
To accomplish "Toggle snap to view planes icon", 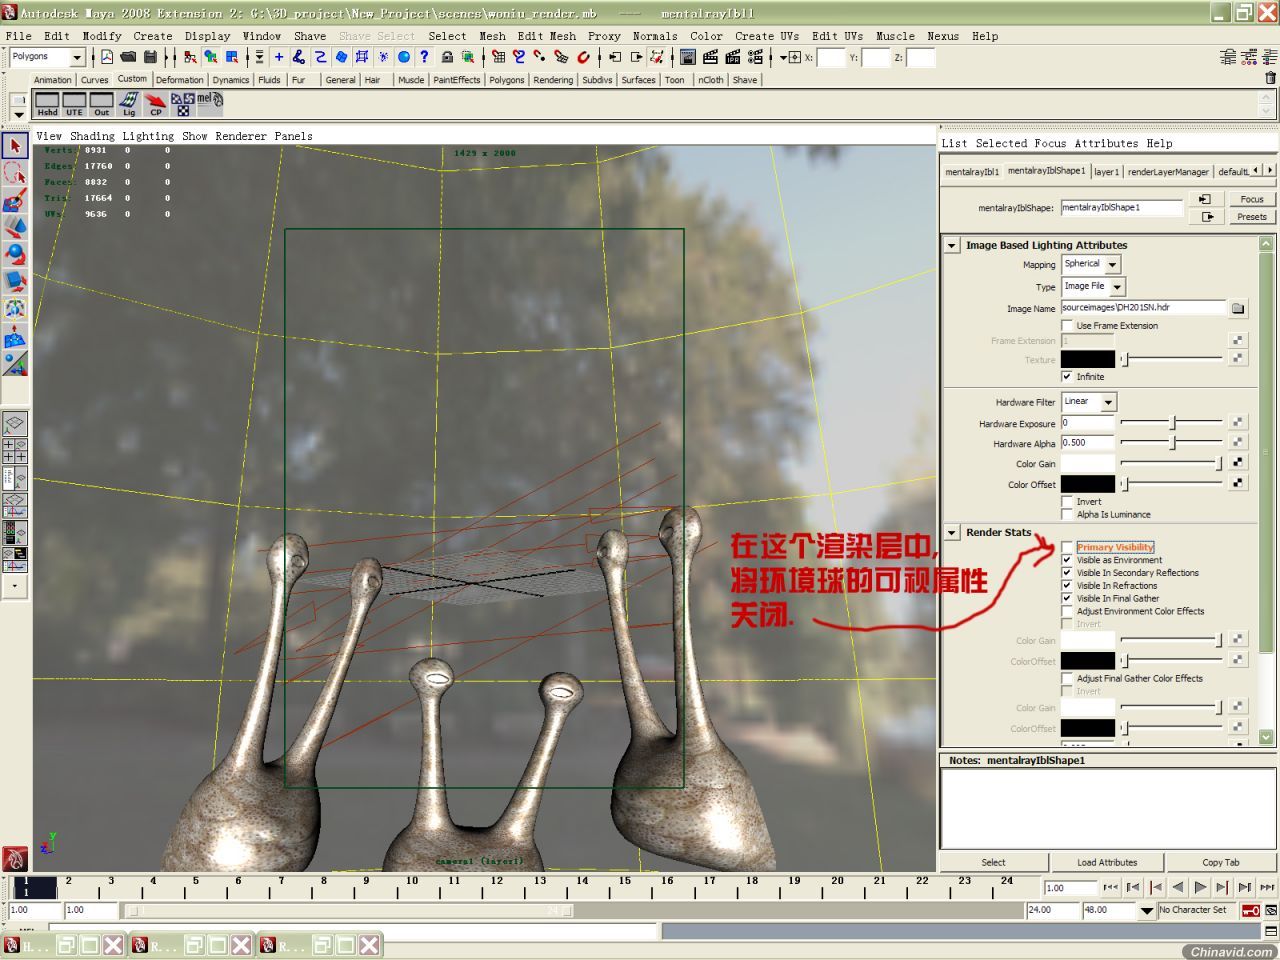I will click(x=561, y=57).
